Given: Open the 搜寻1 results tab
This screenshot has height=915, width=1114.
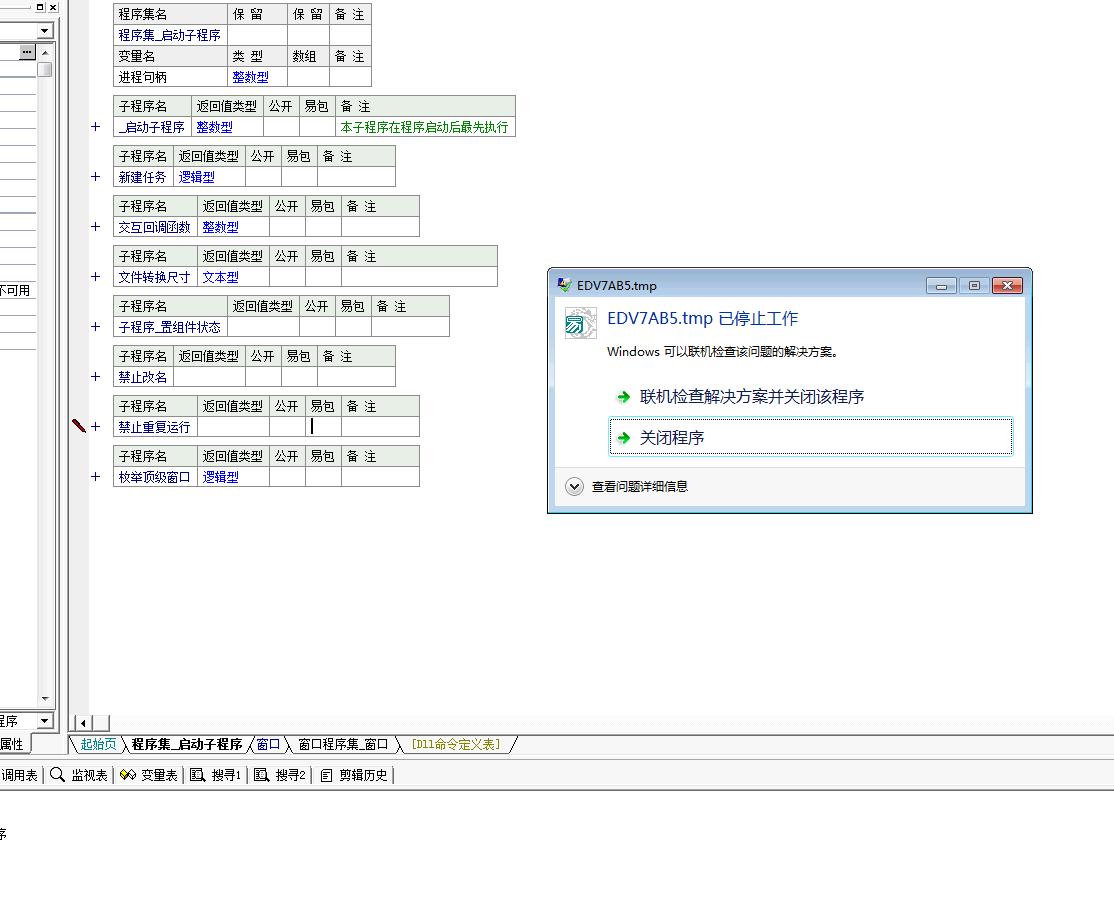Looking at the screenshot, I should pyautogui.click(x=215, y=775).
